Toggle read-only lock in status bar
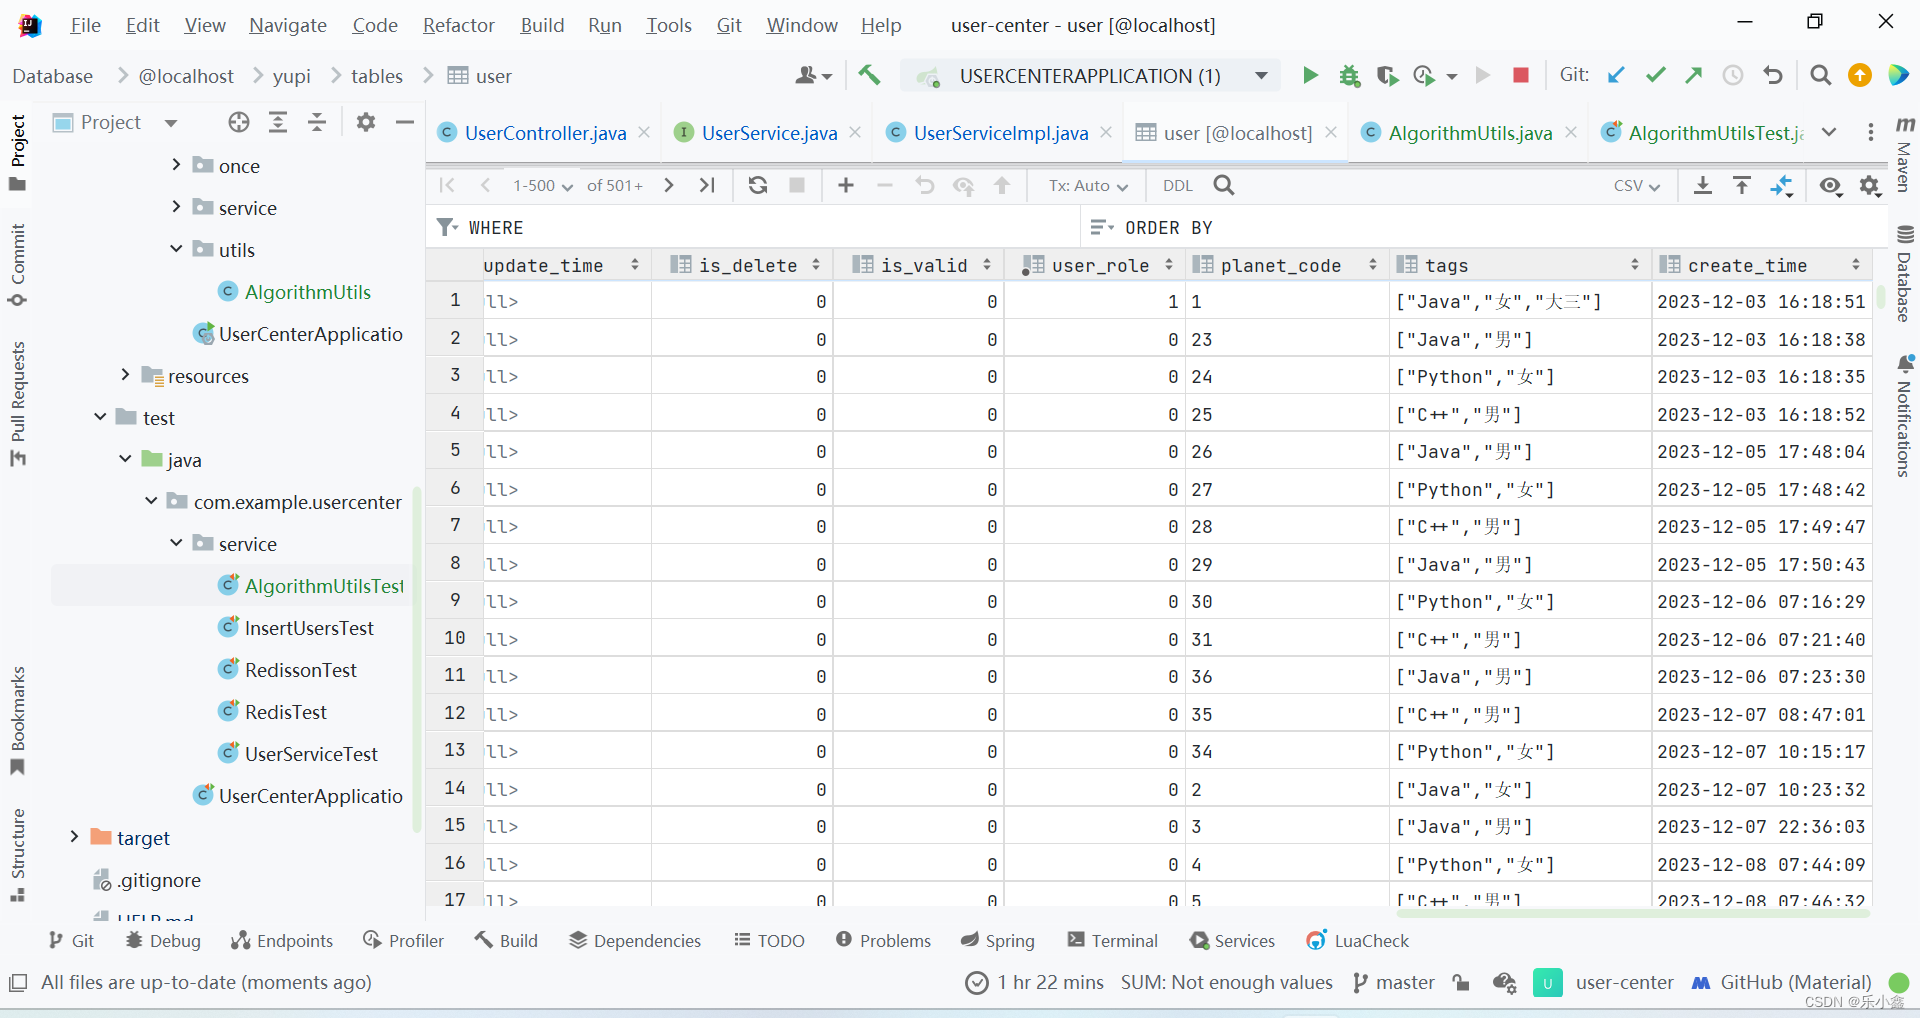1920x1018 pixels. point(1462,983)
